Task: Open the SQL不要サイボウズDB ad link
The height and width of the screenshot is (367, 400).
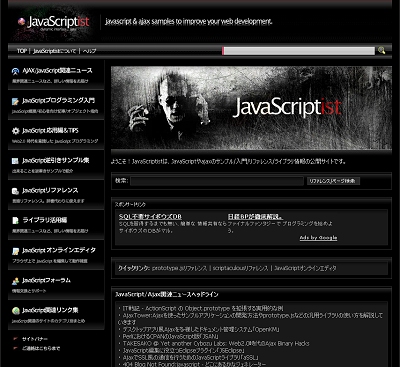Action: click(x=150, y=217)
